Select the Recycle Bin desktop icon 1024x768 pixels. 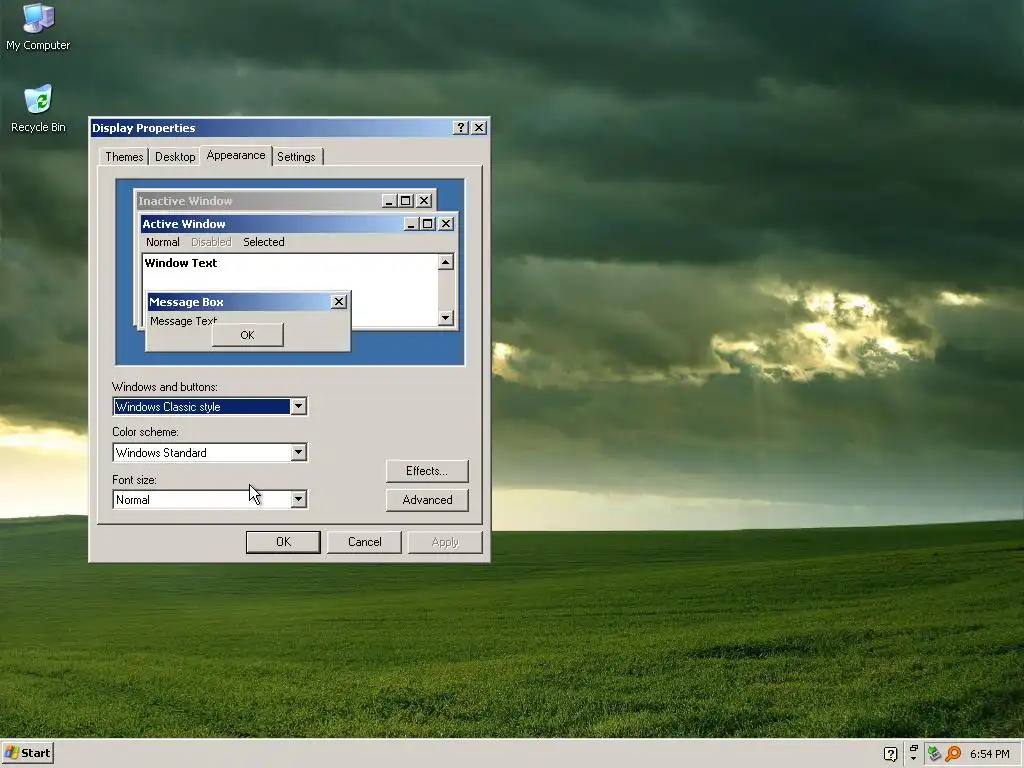(38, 109)
